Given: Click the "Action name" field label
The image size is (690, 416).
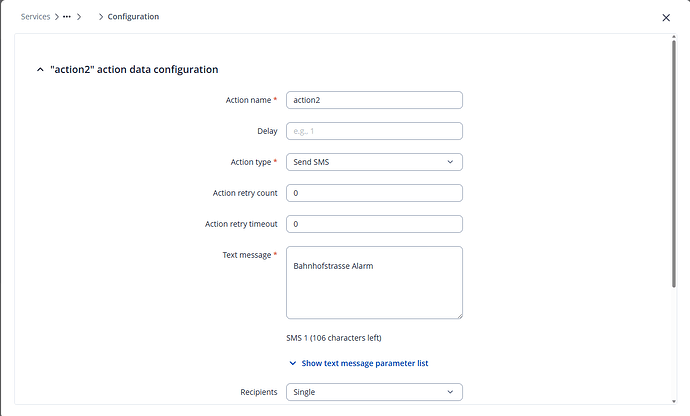Looking at the screenshot, I should pos(248,100).
